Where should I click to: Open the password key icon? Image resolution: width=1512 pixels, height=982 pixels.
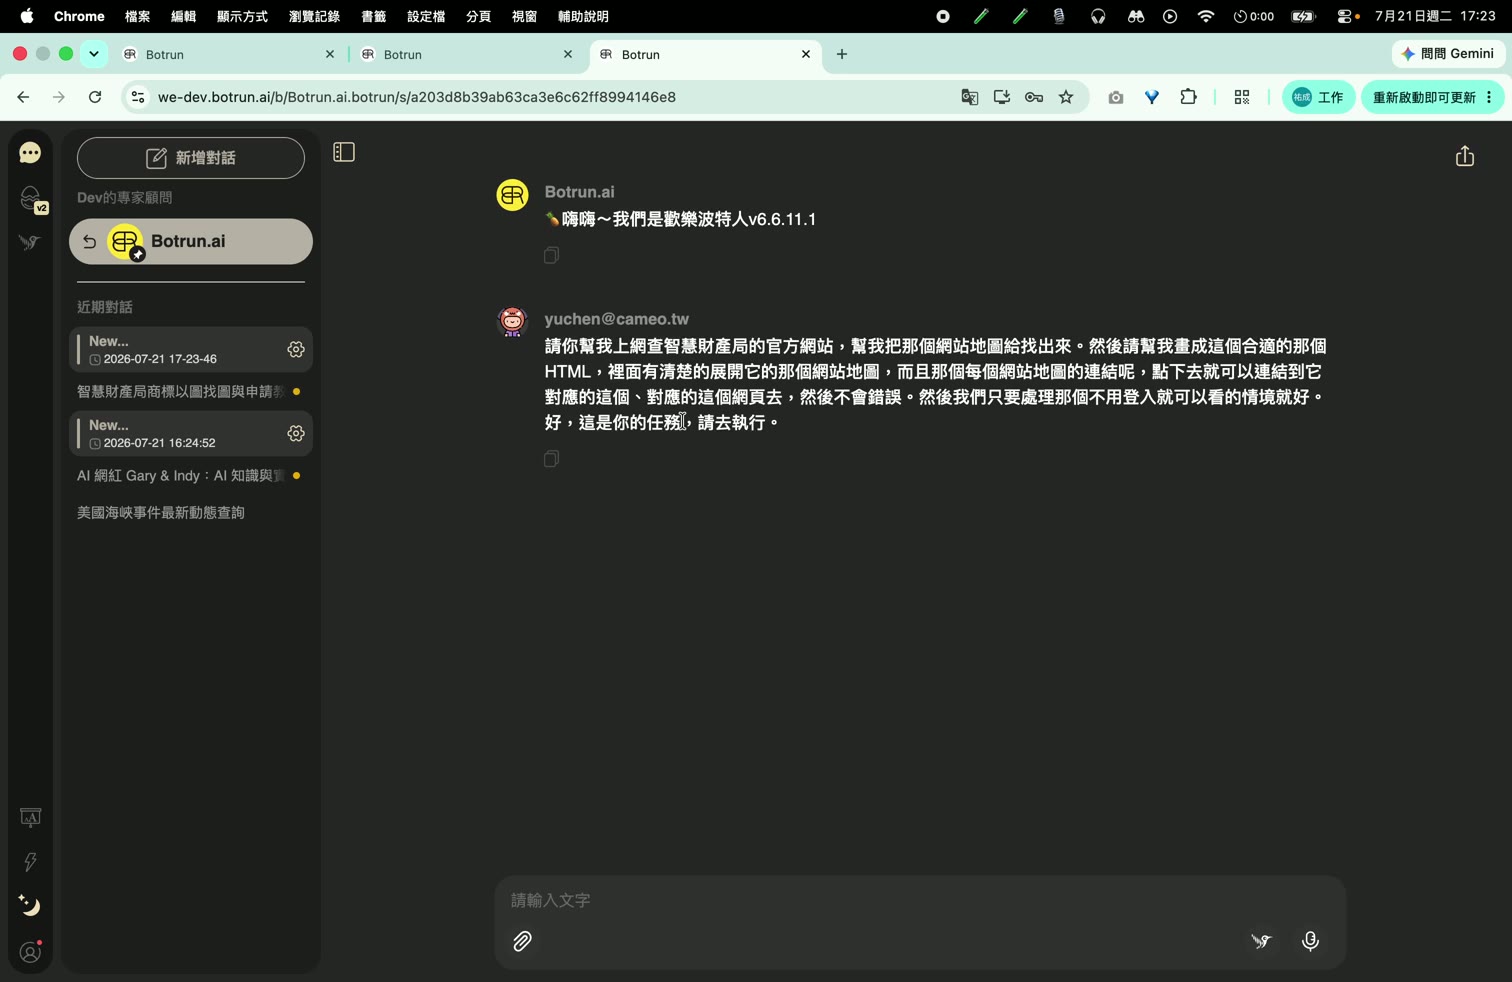click(x=1034, y=97)
